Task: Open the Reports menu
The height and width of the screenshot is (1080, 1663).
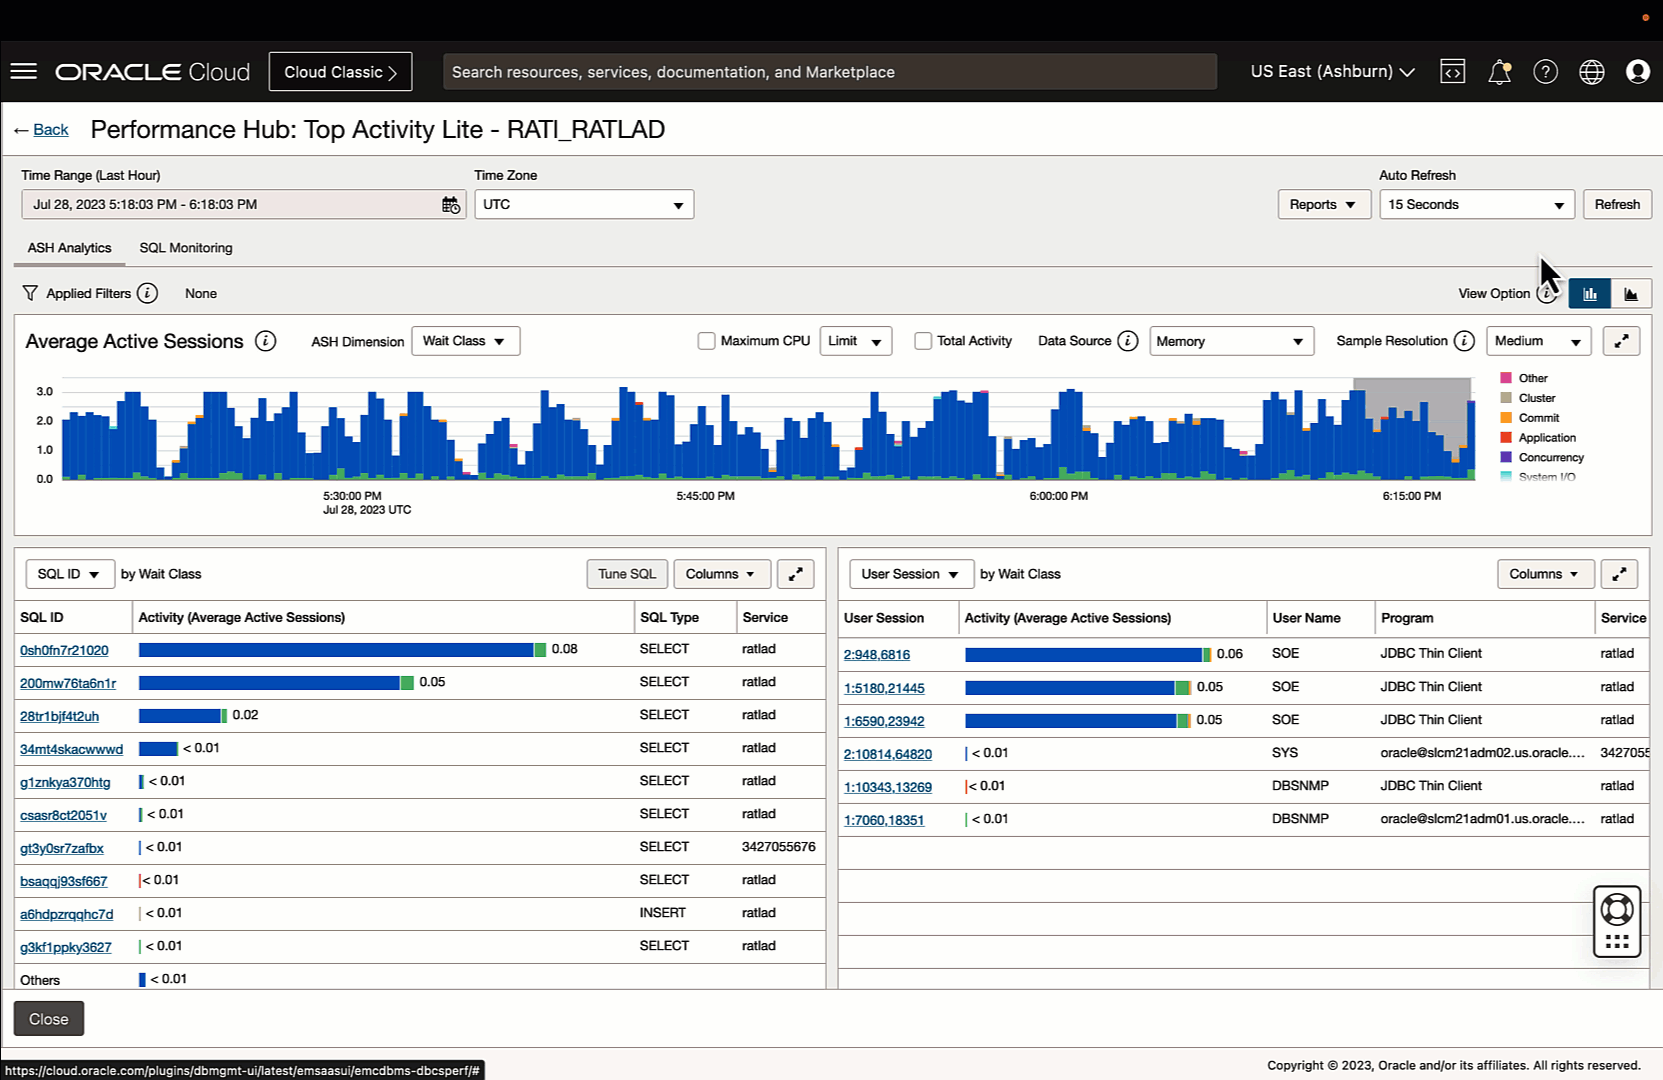Action: [1323, 204]
